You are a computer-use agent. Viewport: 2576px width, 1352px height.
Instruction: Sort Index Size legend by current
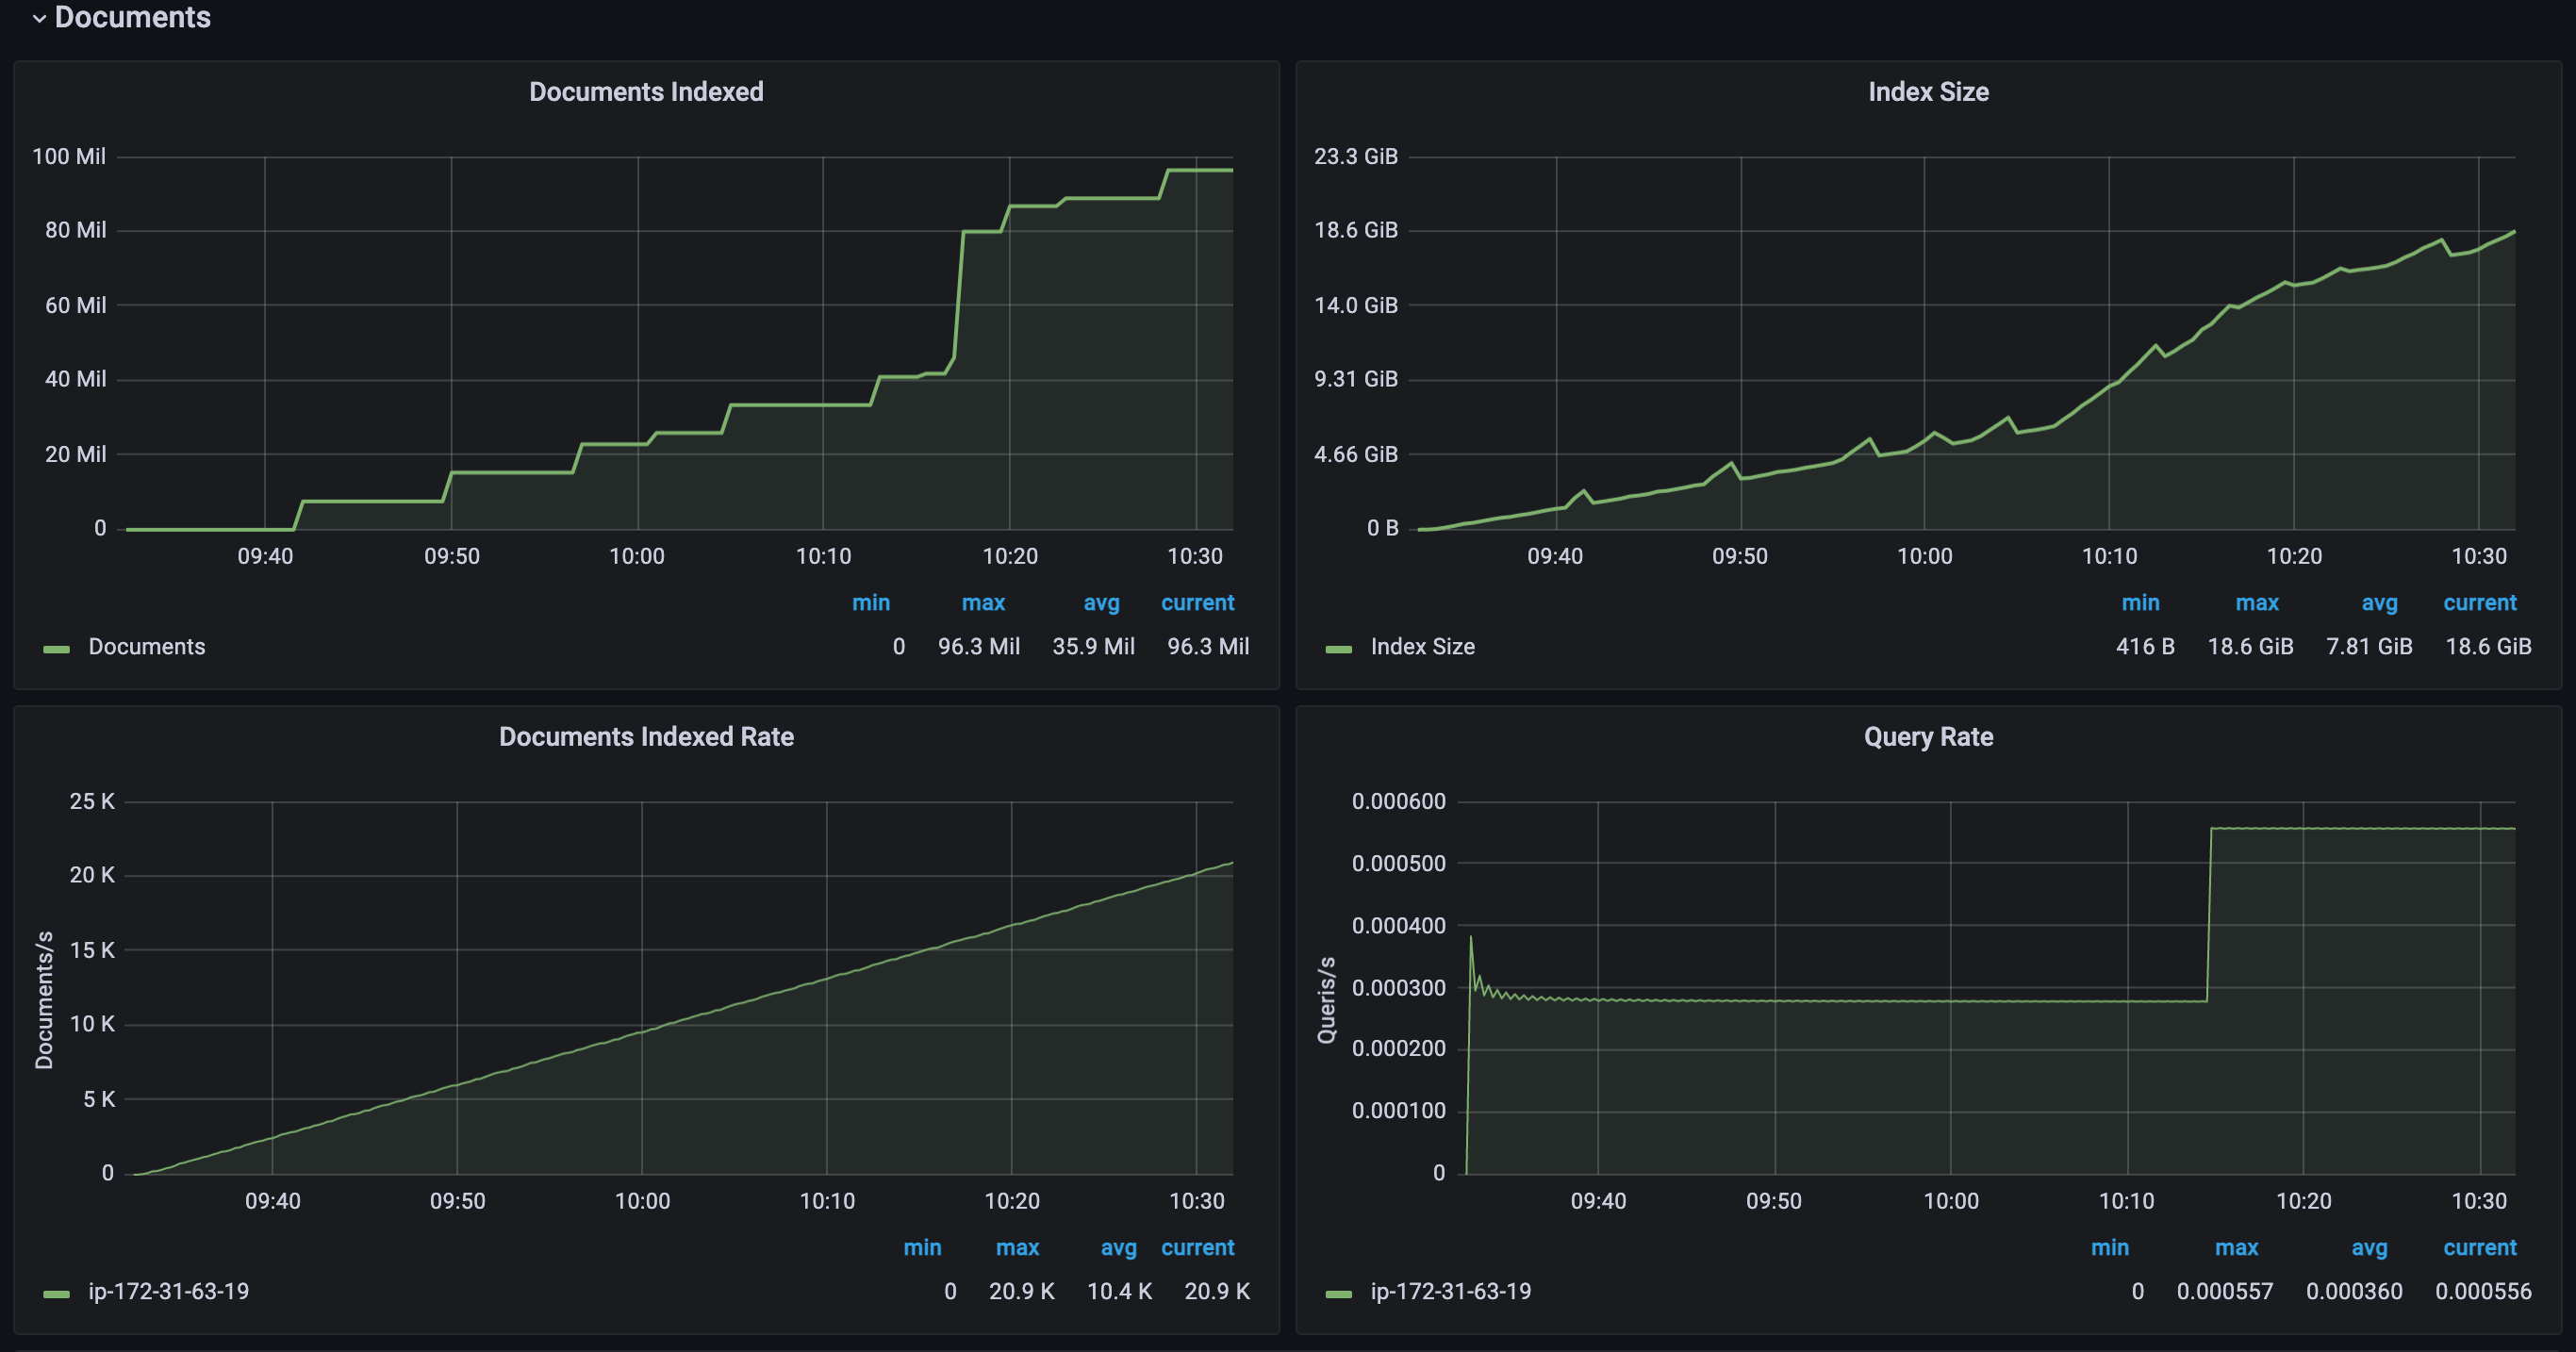pyautogui.click(x=2479, y=603)
